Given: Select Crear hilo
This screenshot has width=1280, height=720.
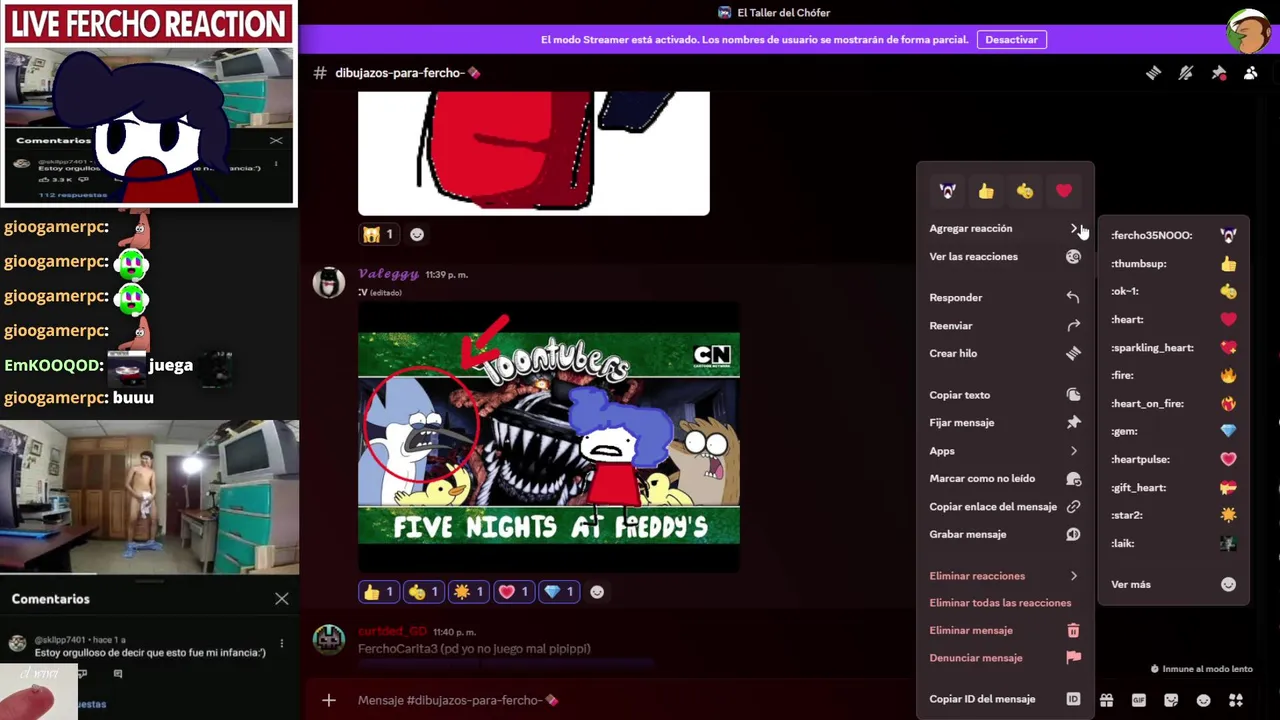Looking at the screenshot, I should 1005,353.
